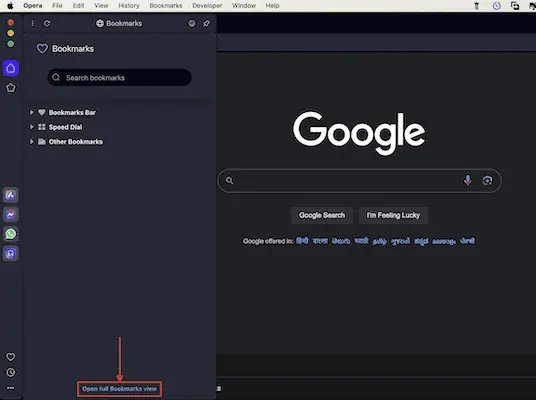Screen dimensions: 536x400
Task: Click the globe icon beside the pin
Action: [x=192, y=23]
